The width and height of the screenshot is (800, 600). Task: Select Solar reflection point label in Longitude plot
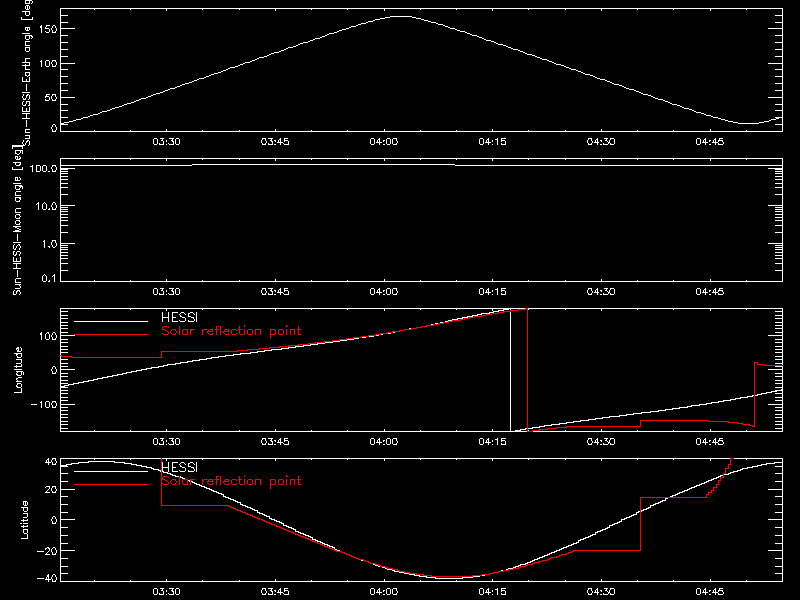[x=231, y=331]
